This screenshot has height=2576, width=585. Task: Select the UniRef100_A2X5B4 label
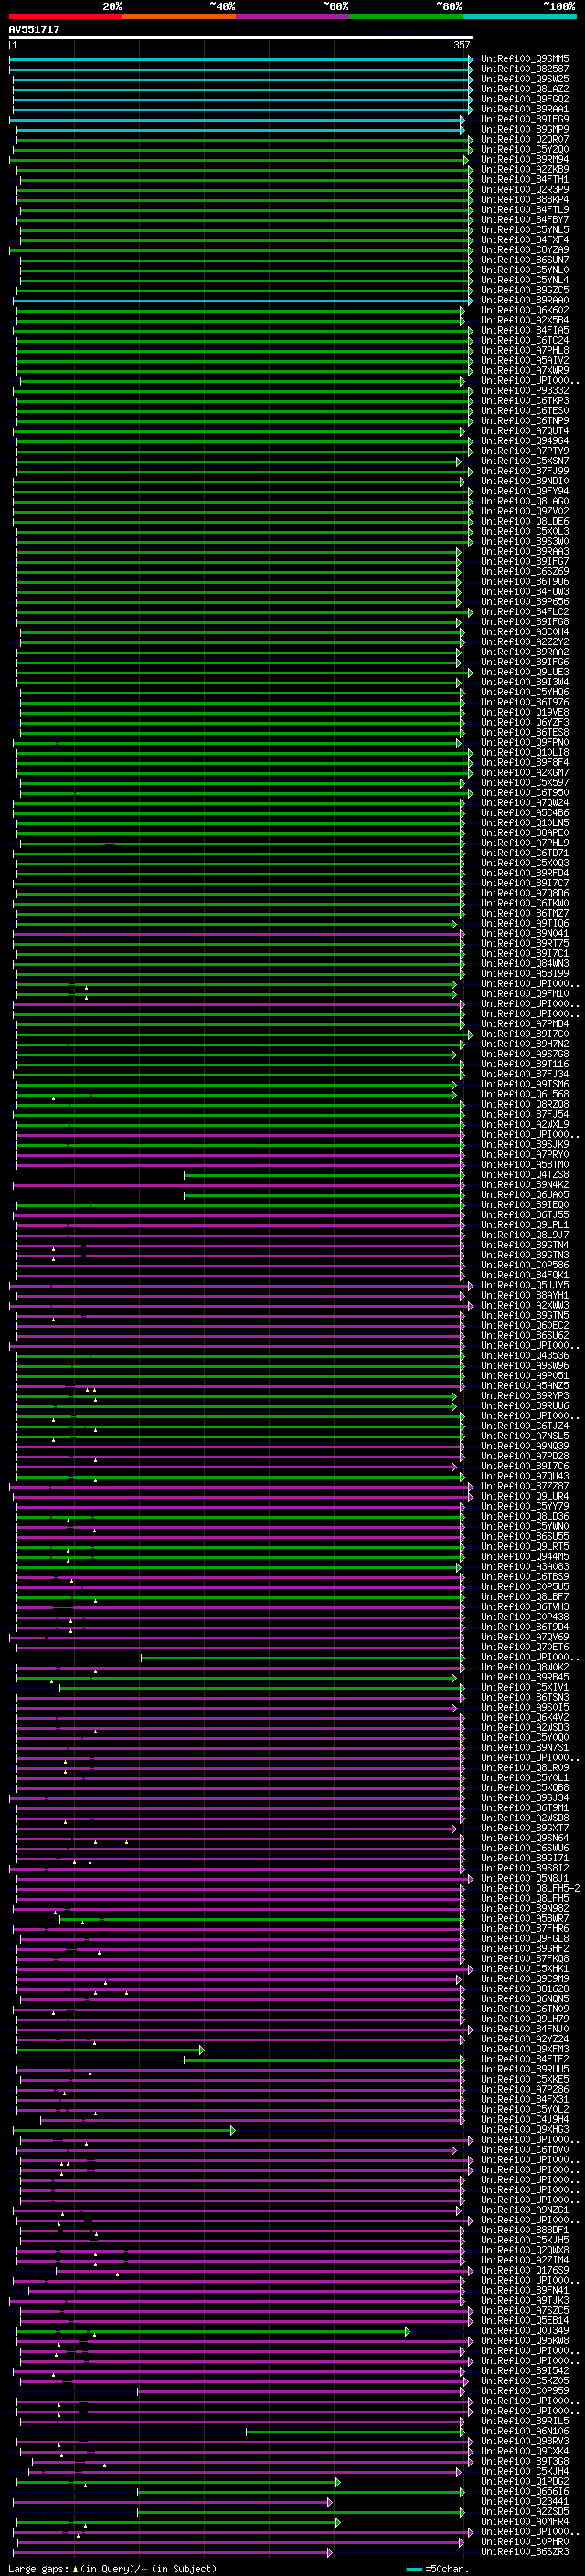click(x=525, y=320)
